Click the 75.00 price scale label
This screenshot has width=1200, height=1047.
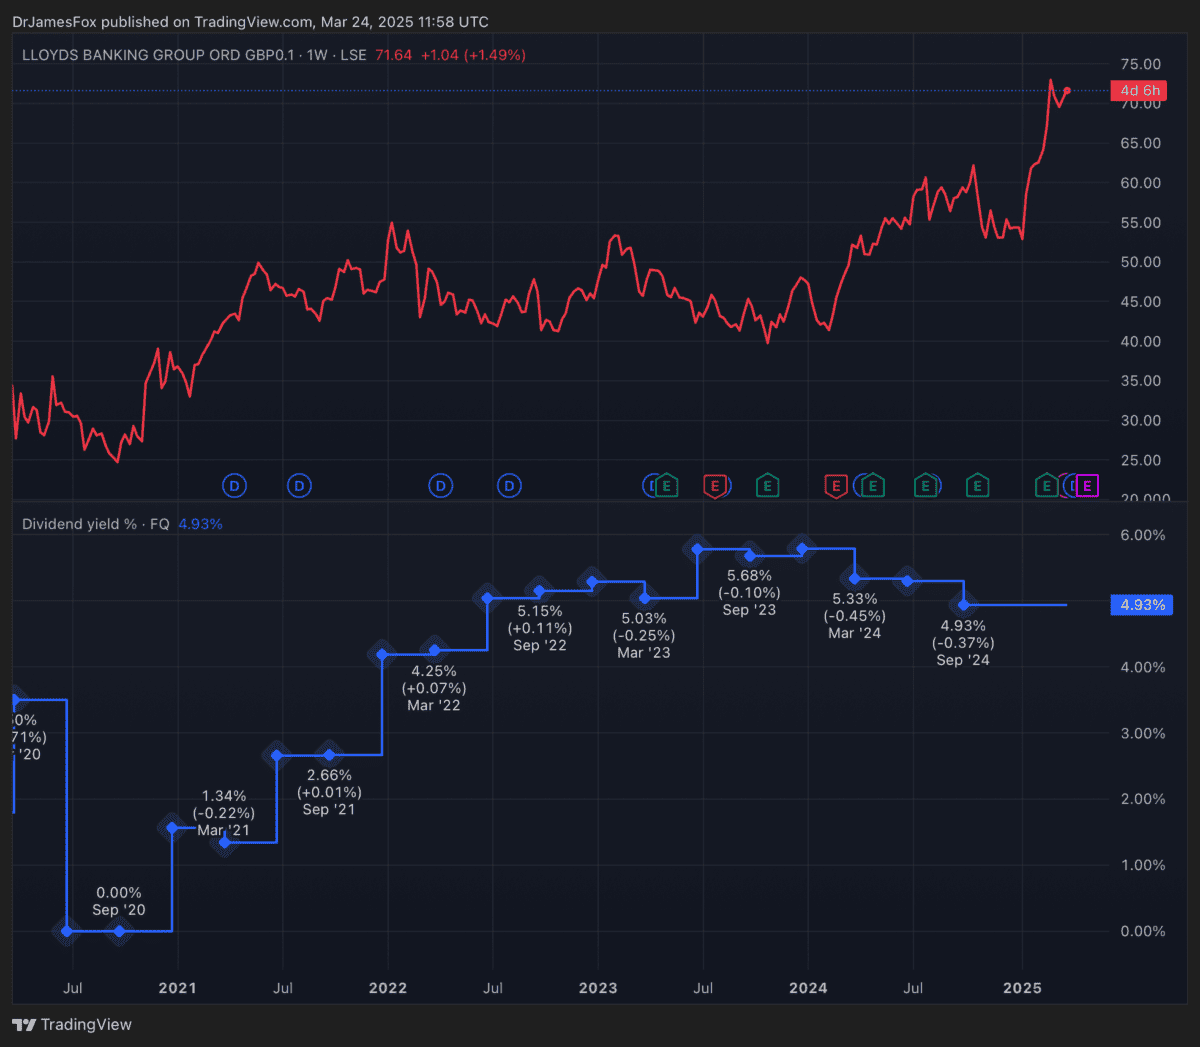(1141, 64)
